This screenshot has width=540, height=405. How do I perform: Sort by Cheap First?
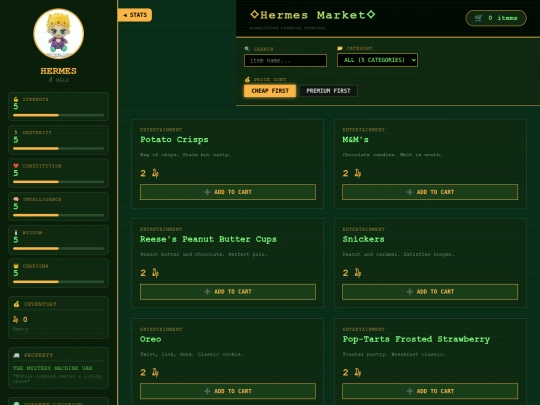[270, 91]
